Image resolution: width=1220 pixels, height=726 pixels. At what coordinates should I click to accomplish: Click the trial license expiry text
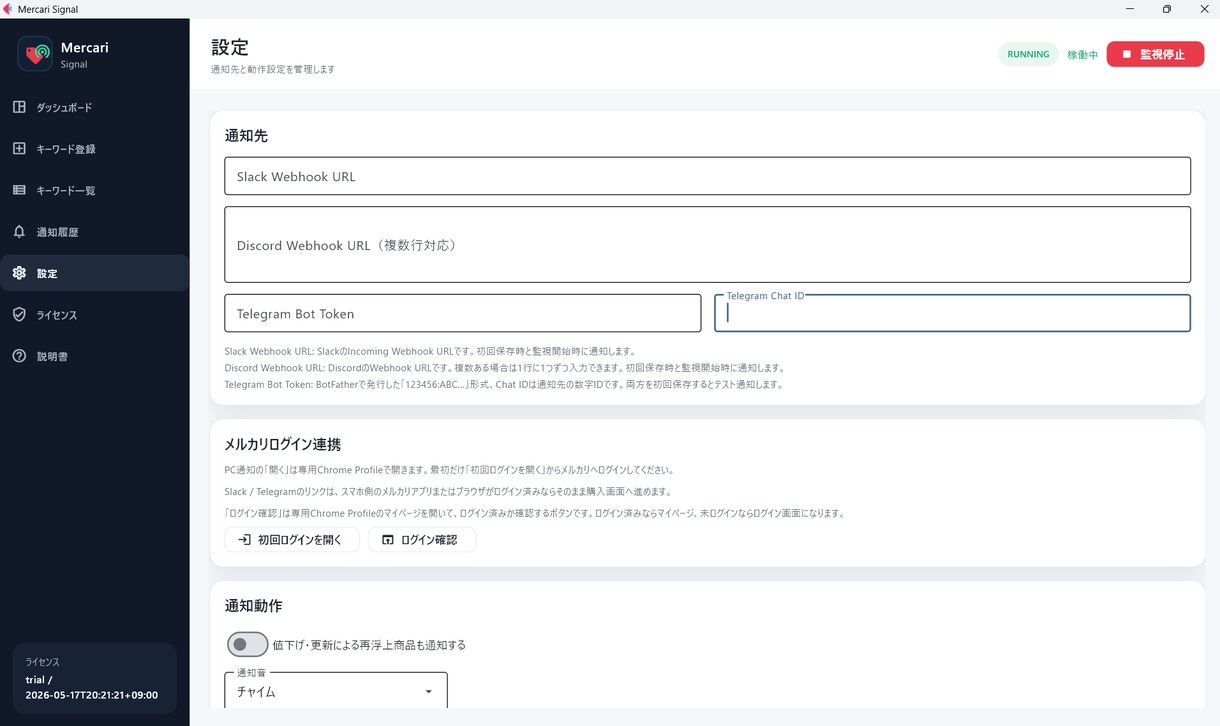pos(92,687)
